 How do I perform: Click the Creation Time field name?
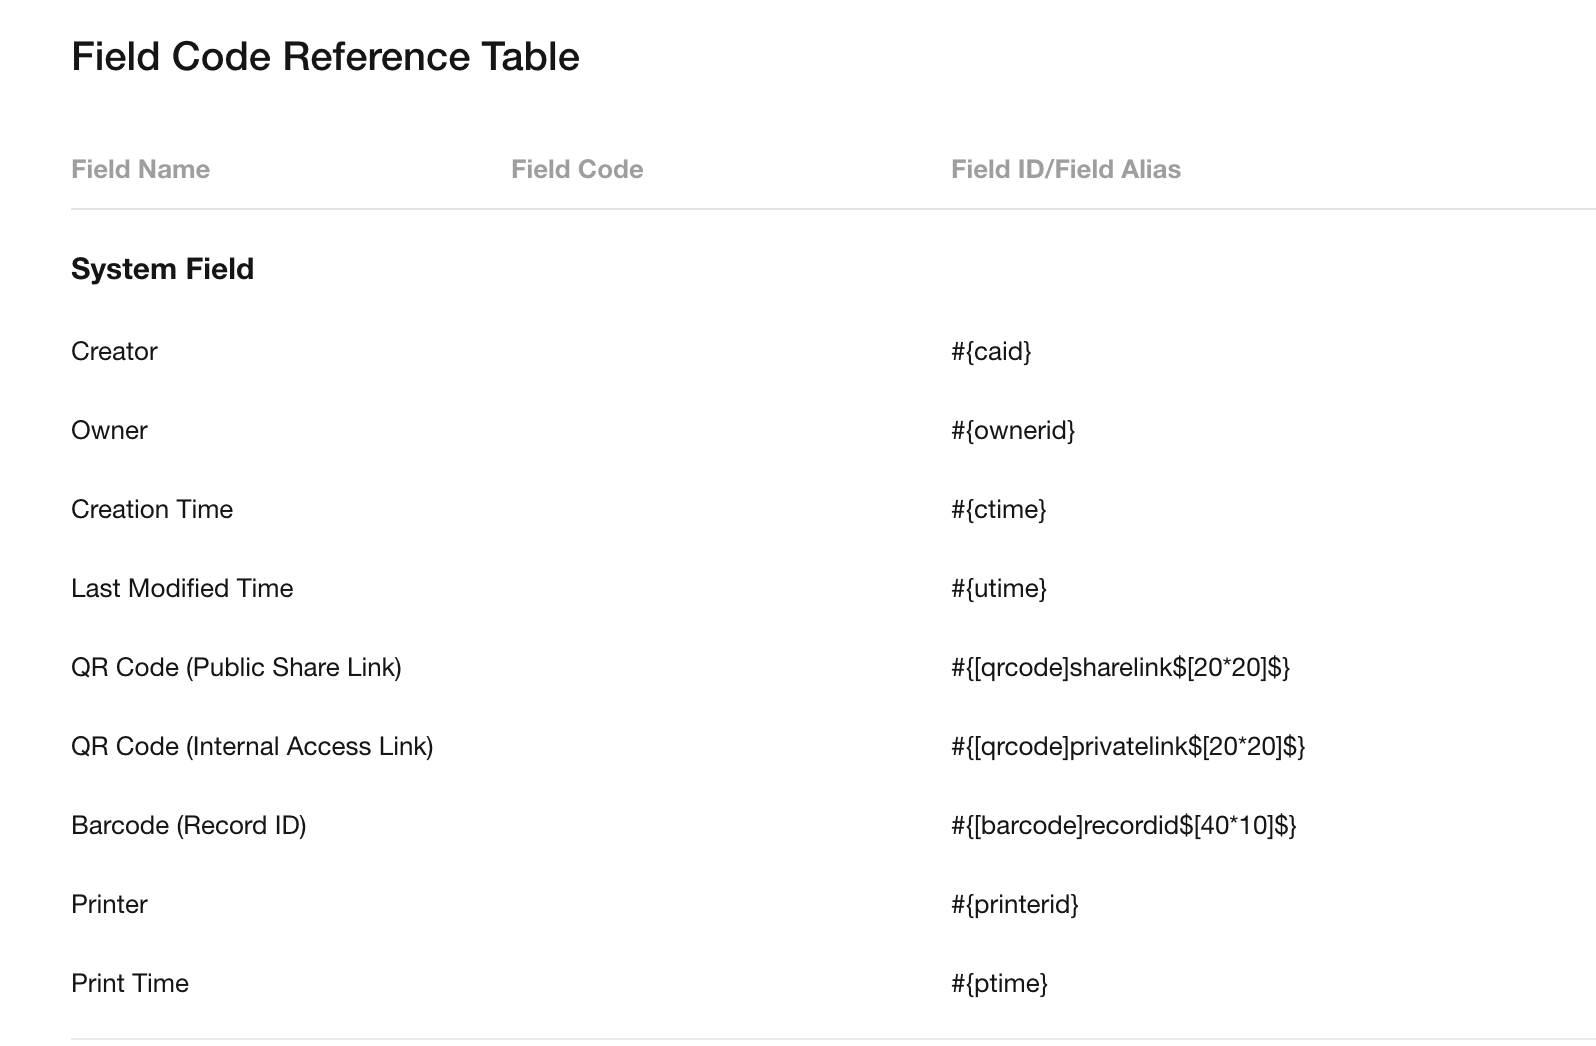point(152,509)
